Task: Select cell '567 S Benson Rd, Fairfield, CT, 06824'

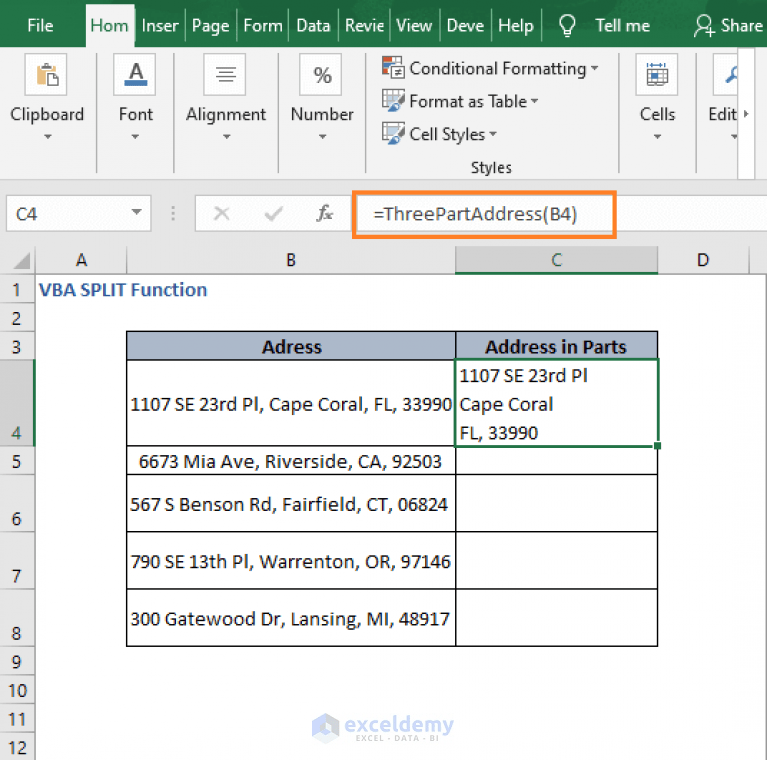Action: 291,503
